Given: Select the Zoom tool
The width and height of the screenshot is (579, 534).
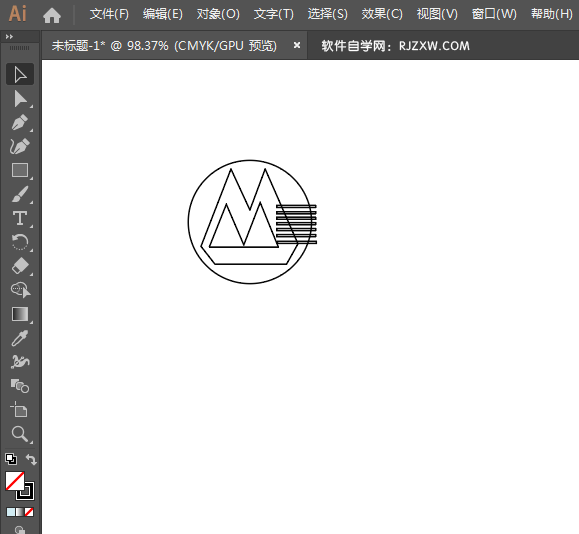Looking at the screenshot, I should coord(20,434).
